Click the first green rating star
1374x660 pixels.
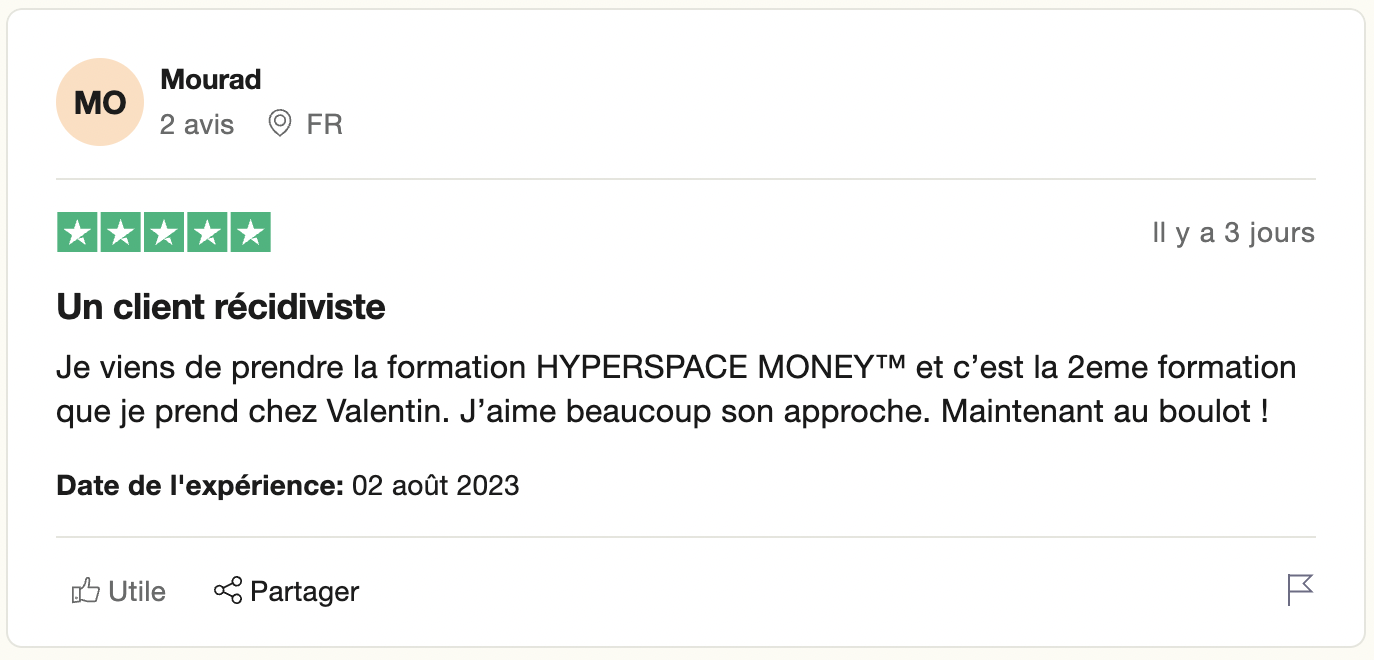pos(76,233)
